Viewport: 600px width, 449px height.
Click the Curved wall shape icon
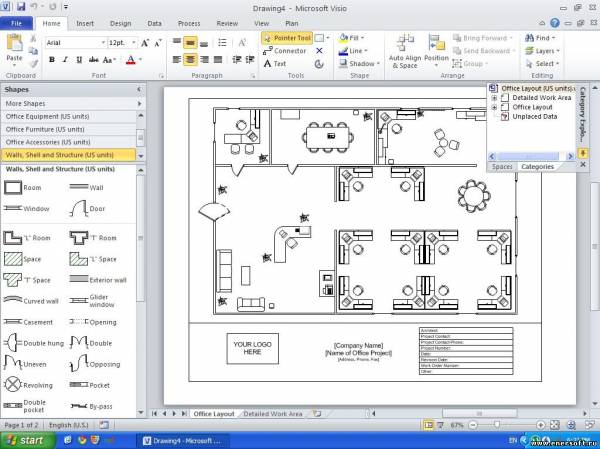(x=13, y=300)
